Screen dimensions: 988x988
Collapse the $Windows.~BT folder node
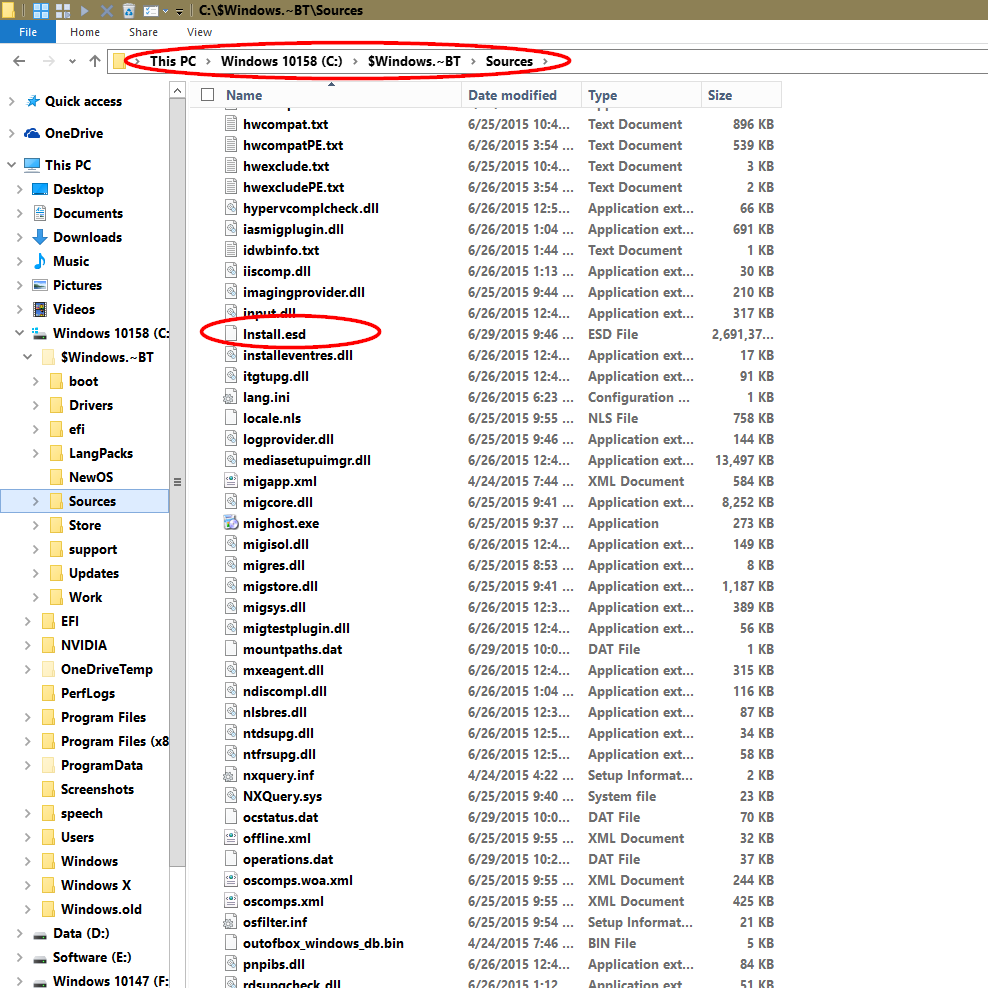[28, 357]
